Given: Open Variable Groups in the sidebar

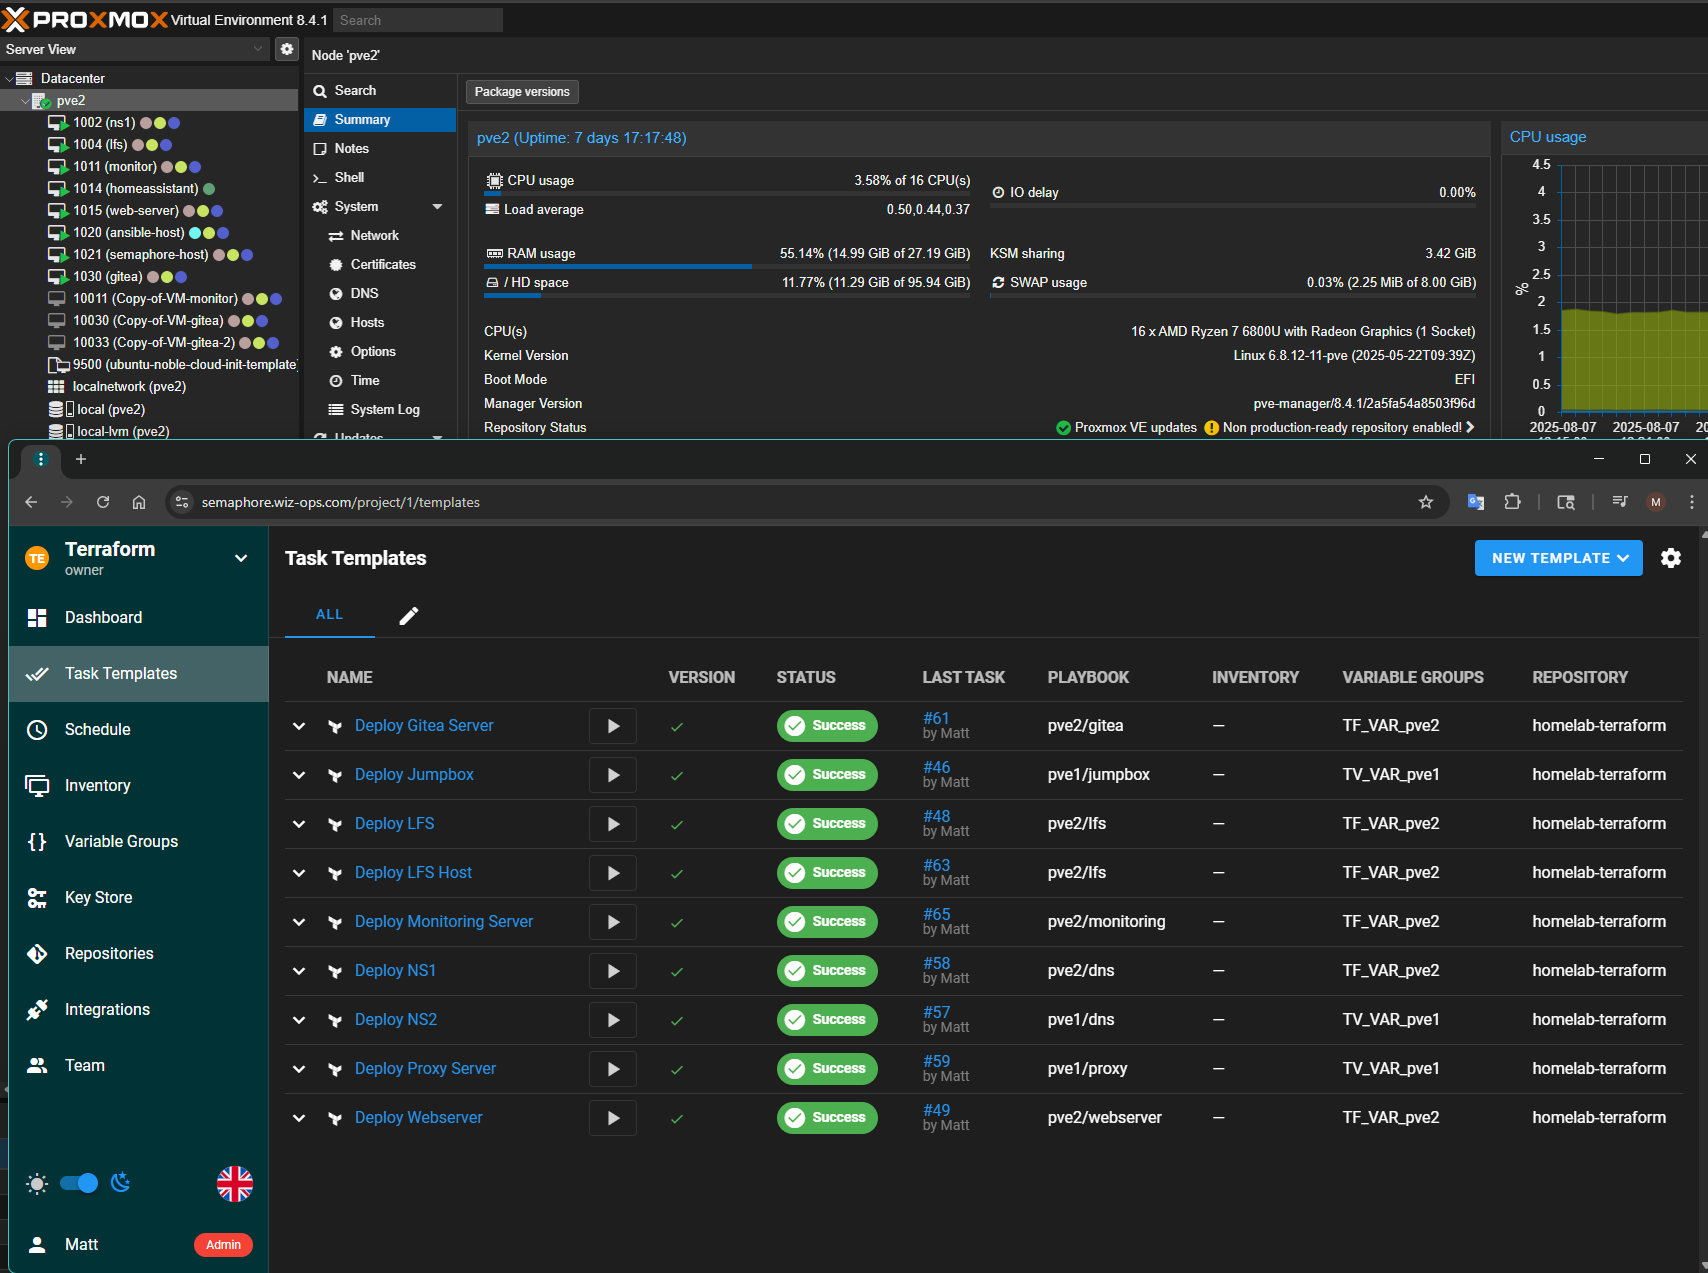Looking at the screenshot, I should point(121,842).
